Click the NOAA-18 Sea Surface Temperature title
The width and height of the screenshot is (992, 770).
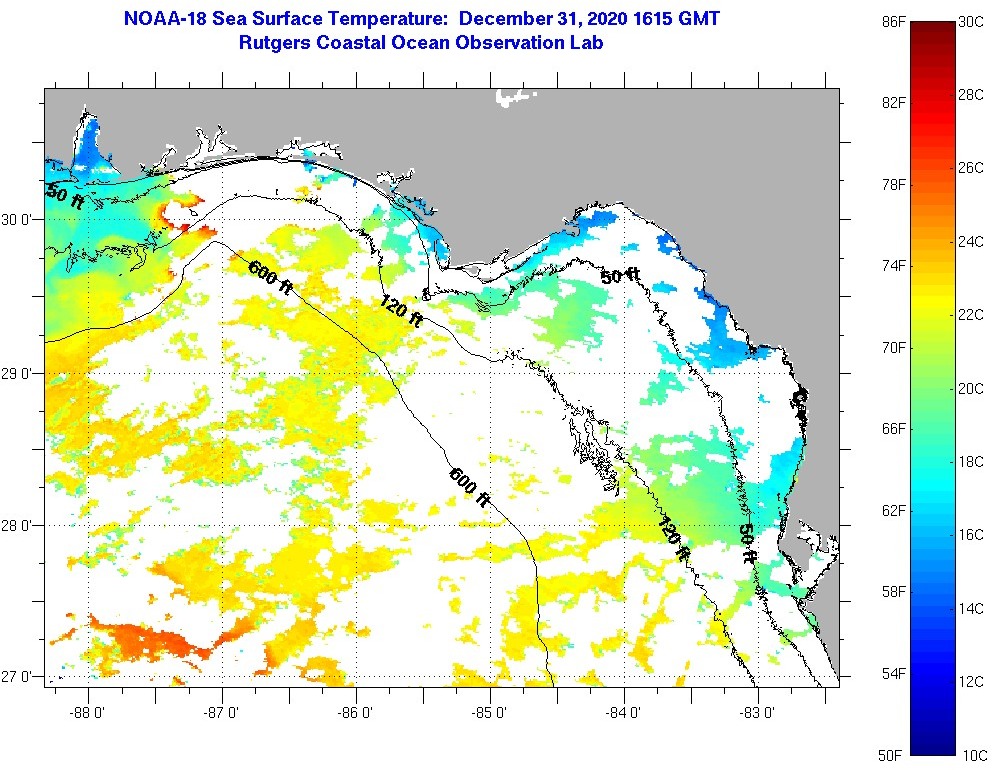click(421, 18)
